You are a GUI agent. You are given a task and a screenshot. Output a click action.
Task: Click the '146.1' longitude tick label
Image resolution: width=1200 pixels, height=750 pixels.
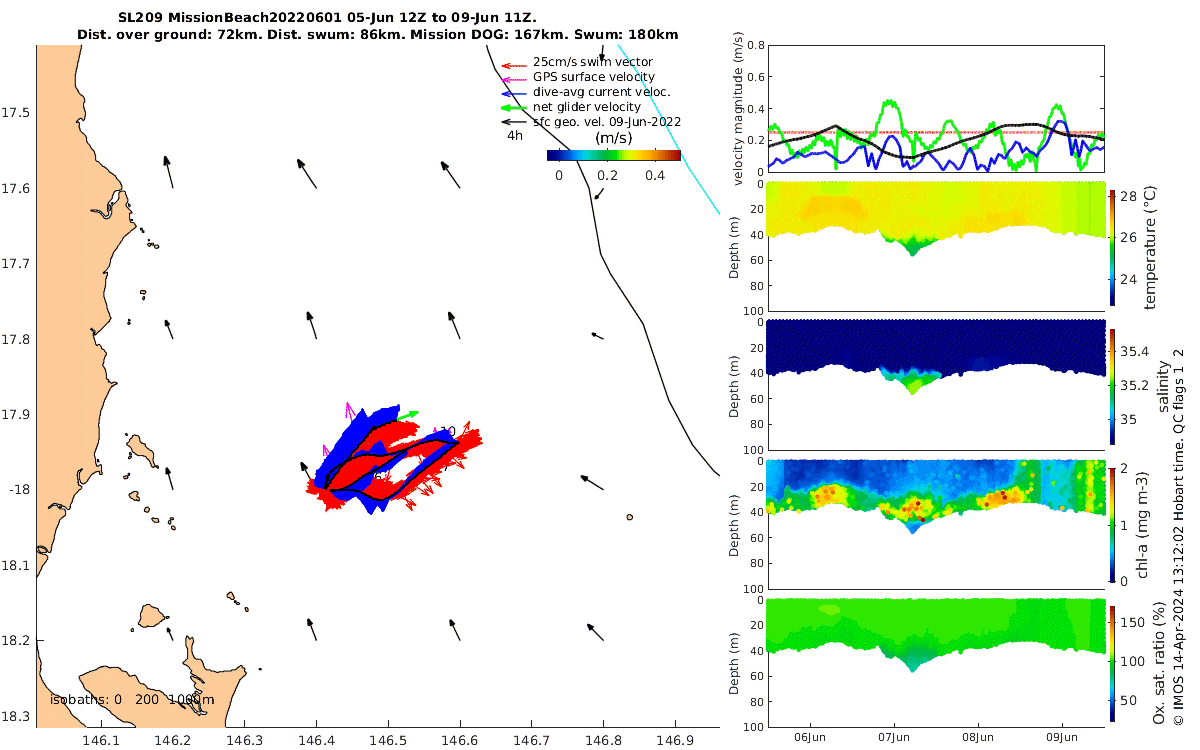click(x=101, y=741)
